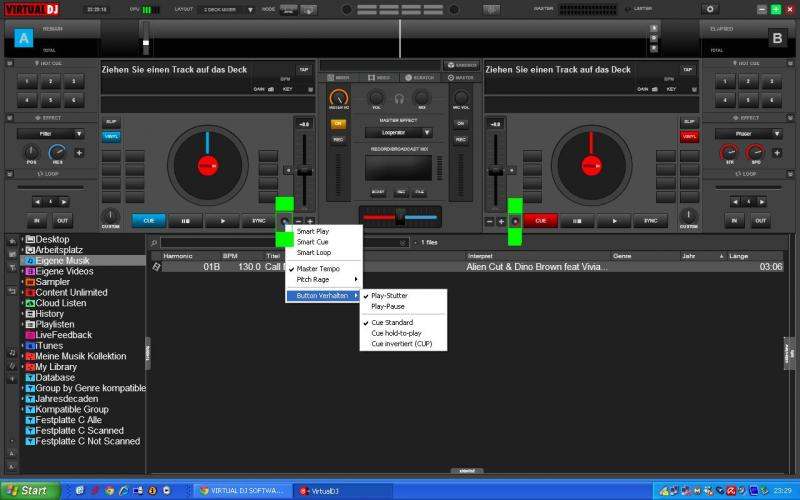This screenshot has width=800, height=500.
Task: Click deck A stutter/pause button
Action: point(186,221)
